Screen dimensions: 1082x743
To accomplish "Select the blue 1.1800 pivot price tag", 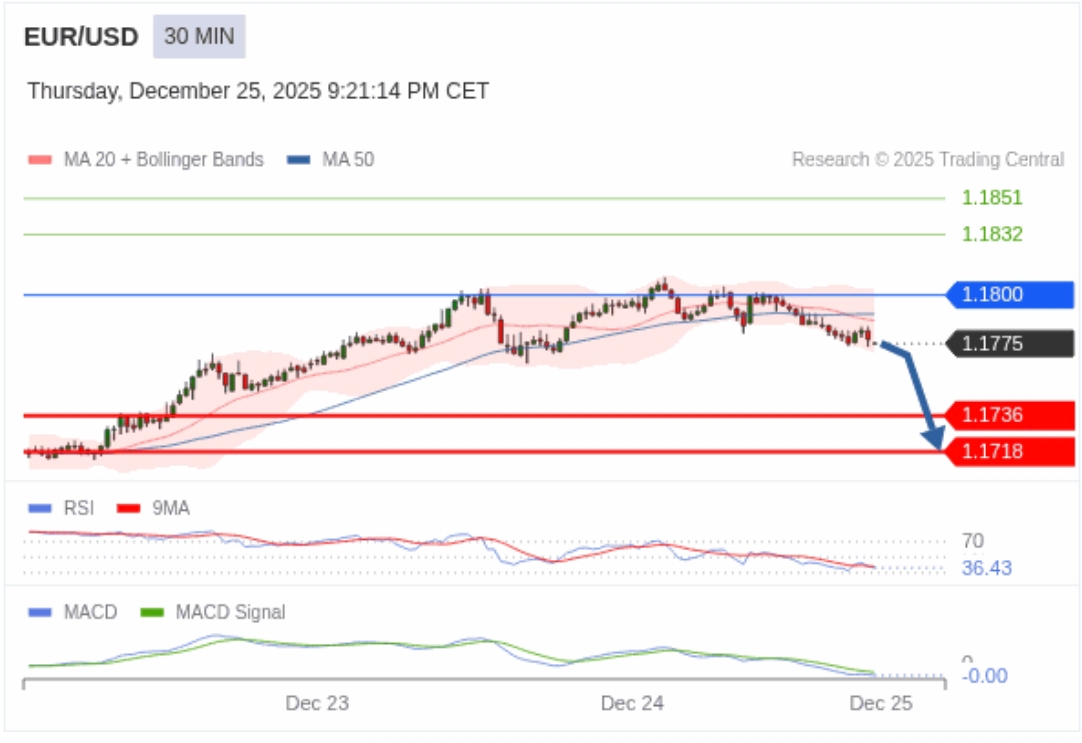I will point(1010,295).
